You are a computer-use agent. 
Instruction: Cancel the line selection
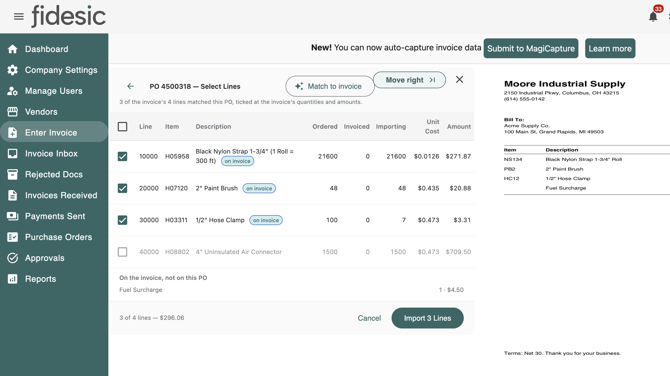pos(369,318)
